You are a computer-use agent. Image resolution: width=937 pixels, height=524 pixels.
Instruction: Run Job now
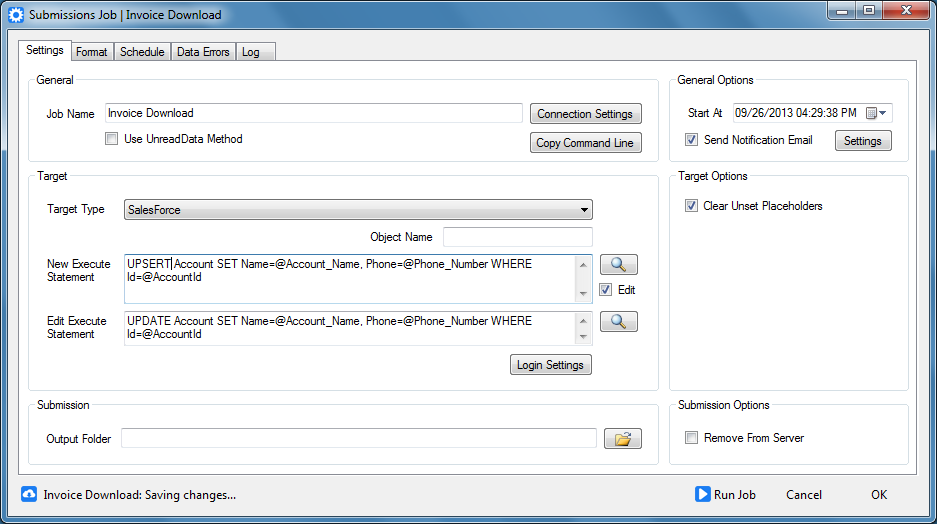point(725,495)
